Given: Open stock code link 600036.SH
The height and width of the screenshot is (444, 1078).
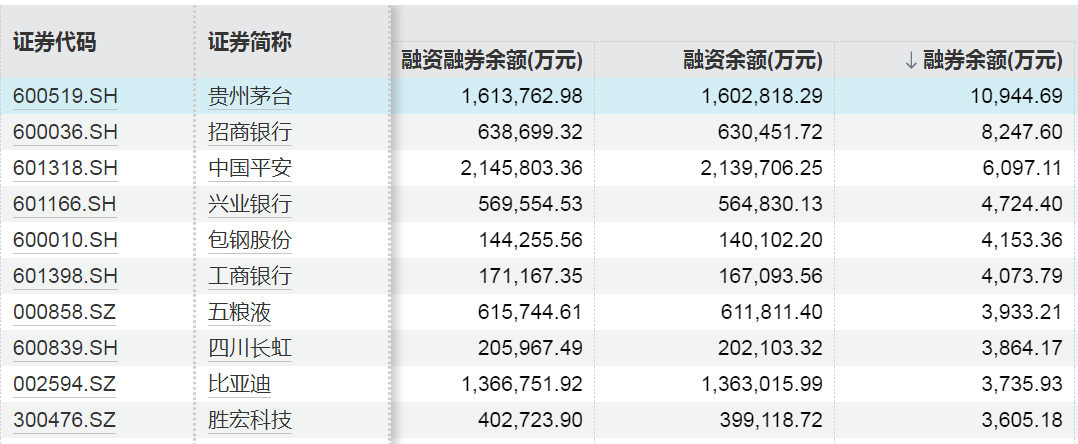Looking at the screenshot, I should pyautogui.click(x=65, y=132).
